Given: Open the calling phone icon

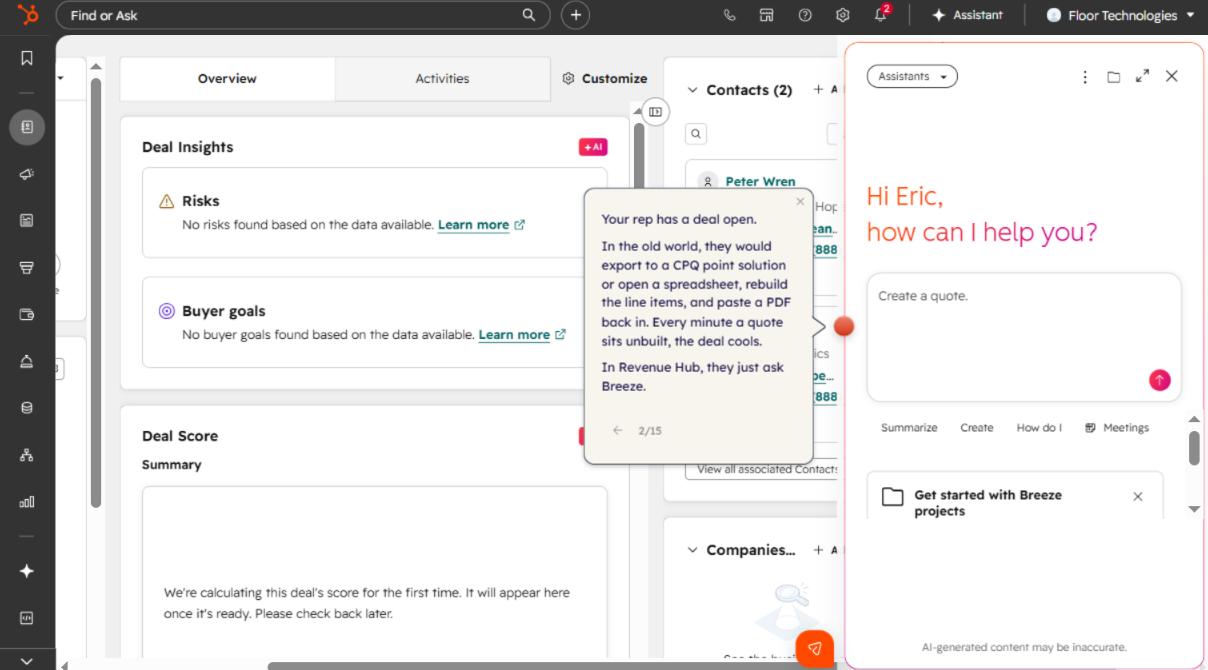Looking at the screenshot, I should tap(729, 15).
